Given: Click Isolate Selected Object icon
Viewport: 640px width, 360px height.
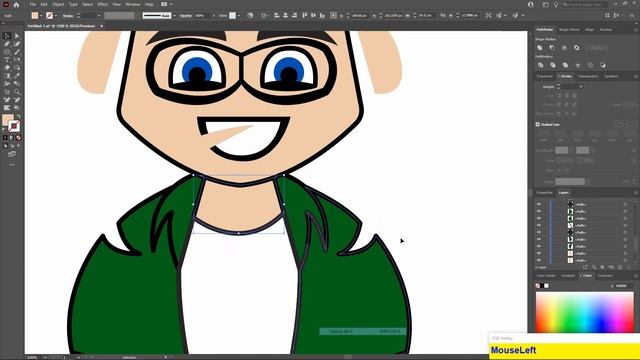Looking at the screenshot, I should tap(489, 16).
